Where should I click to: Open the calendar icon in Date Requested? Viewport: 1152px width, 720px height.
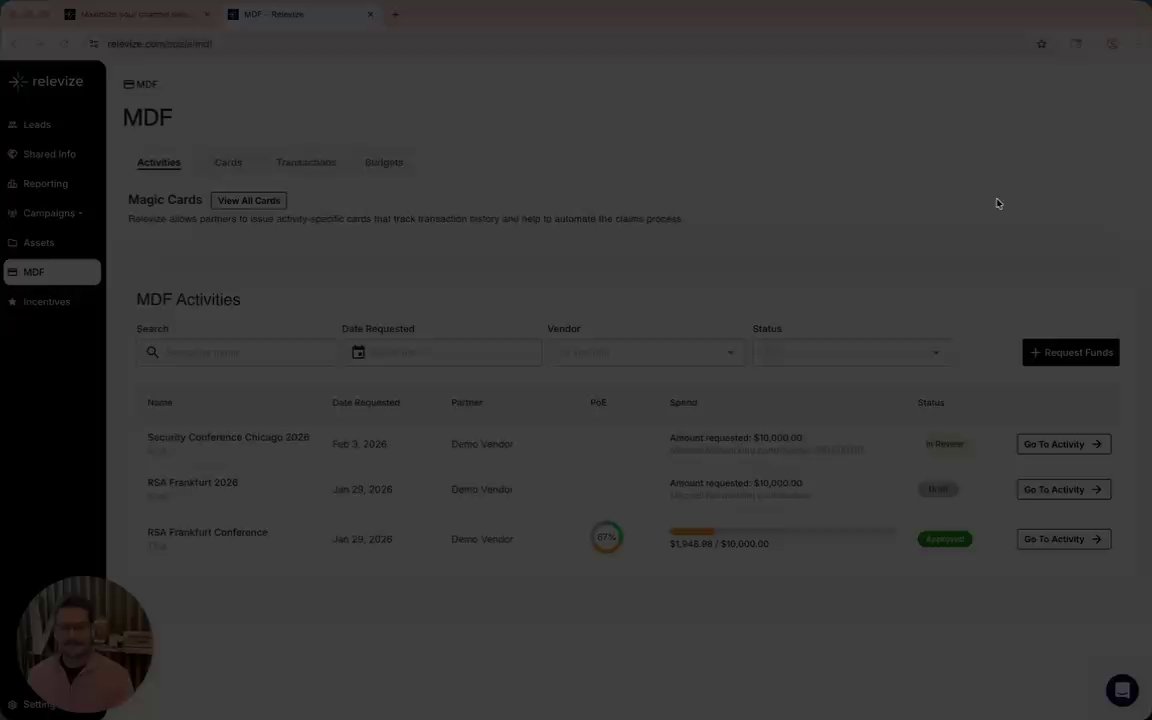point(359,353)
